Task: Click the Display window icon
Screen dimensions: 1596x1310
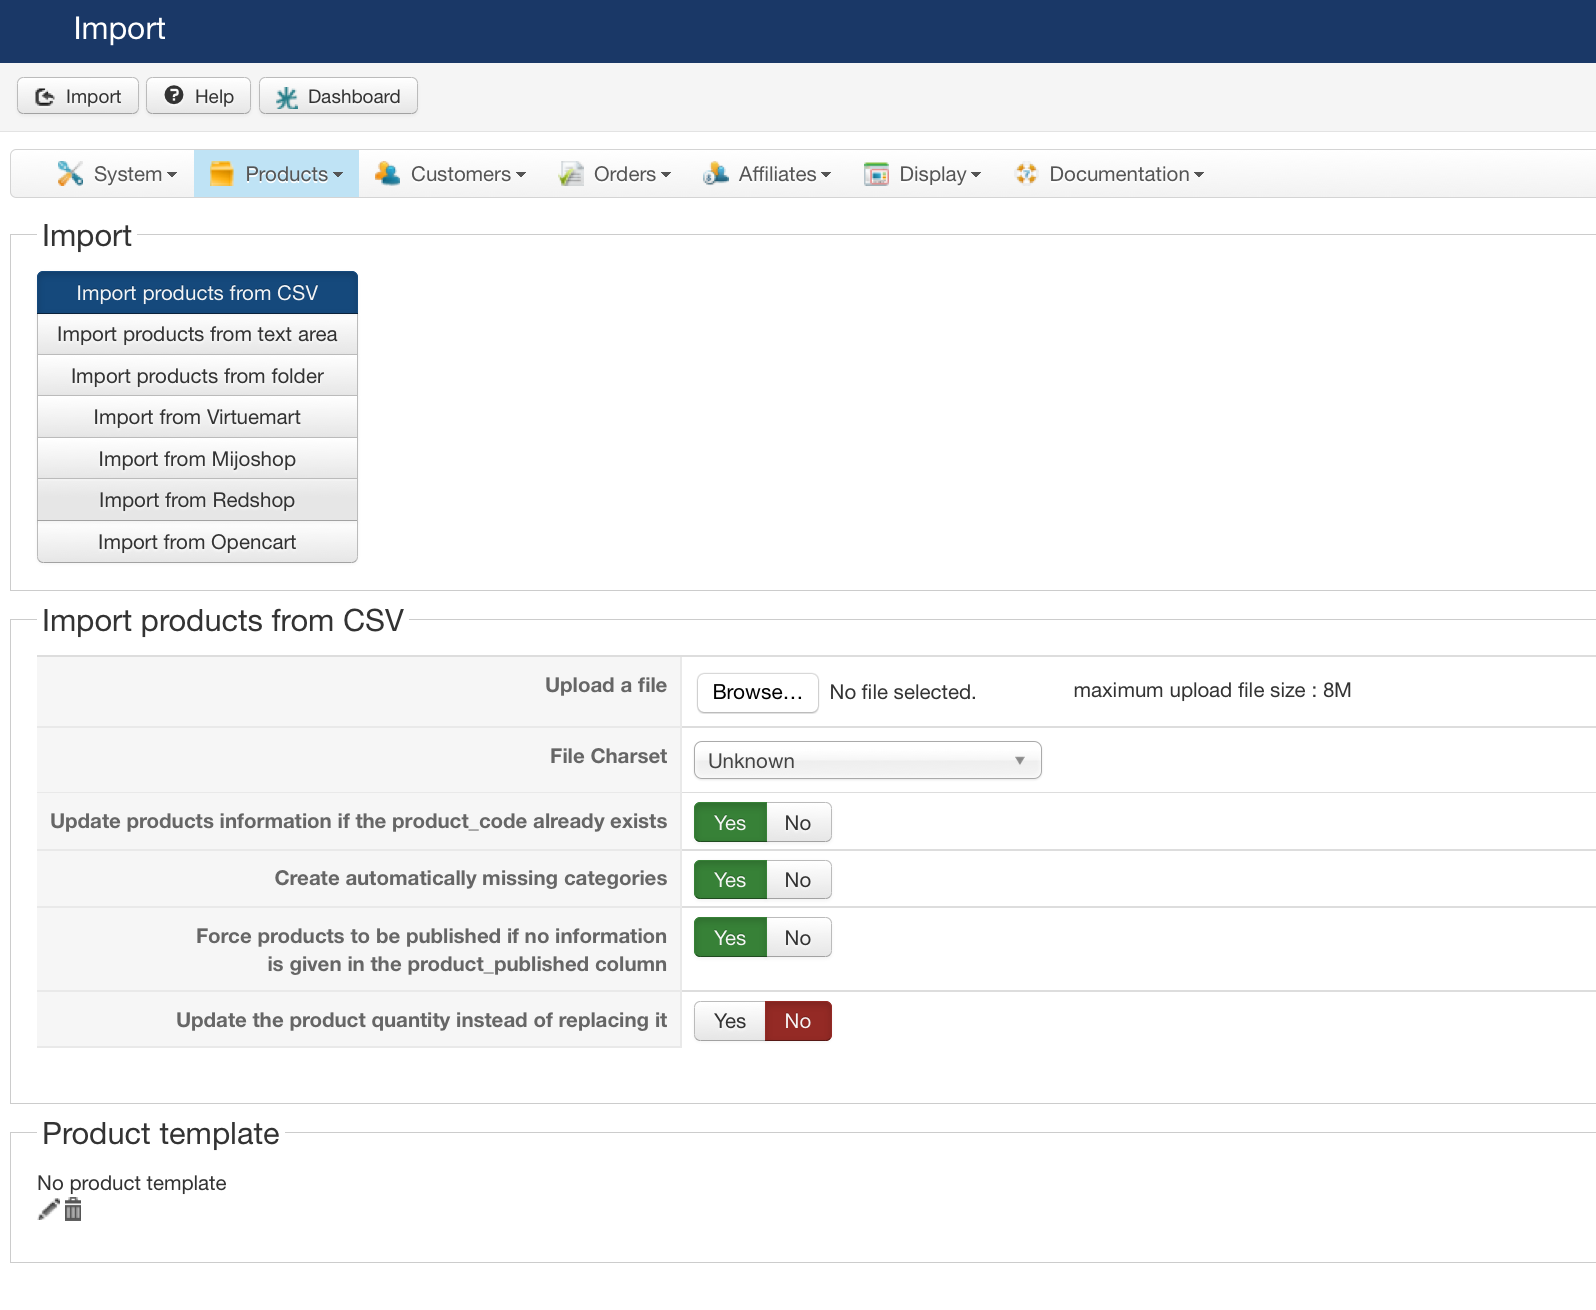Action: (x=877, y=174)
